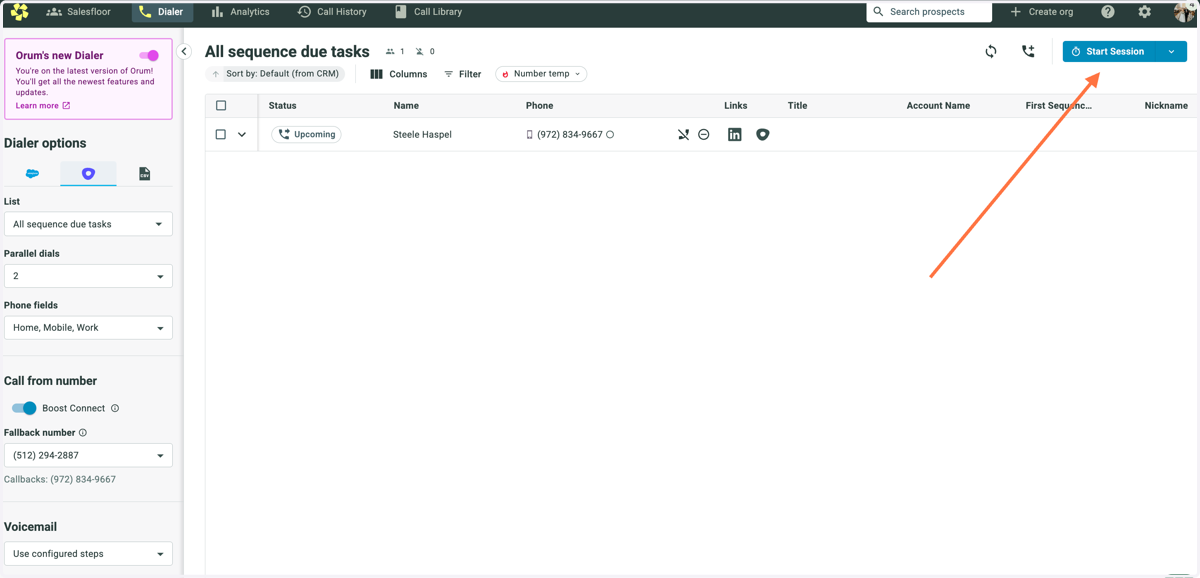Click the name Steele Haspel
The width and height of the screenshot is (1200, 578).
[422, 134]
